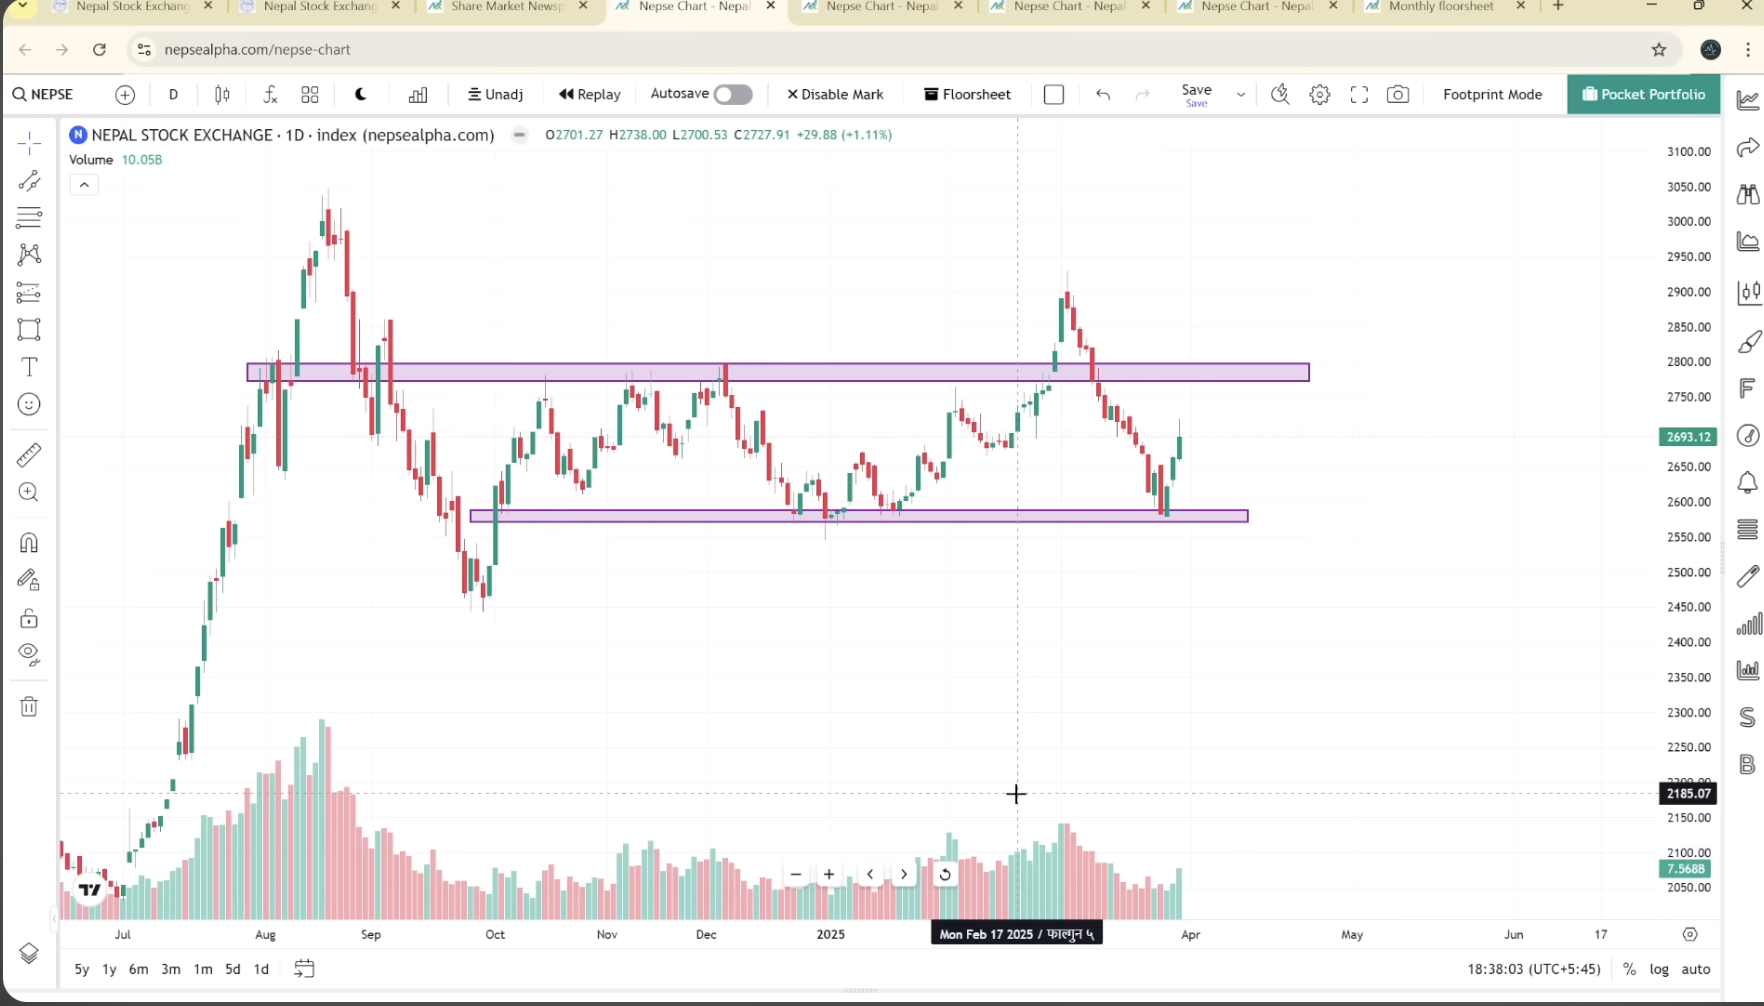This screenshot has width=1764, height=1006.
Task: Collapse the Volume indicator with the chevron
Action: tap(84, 184)
